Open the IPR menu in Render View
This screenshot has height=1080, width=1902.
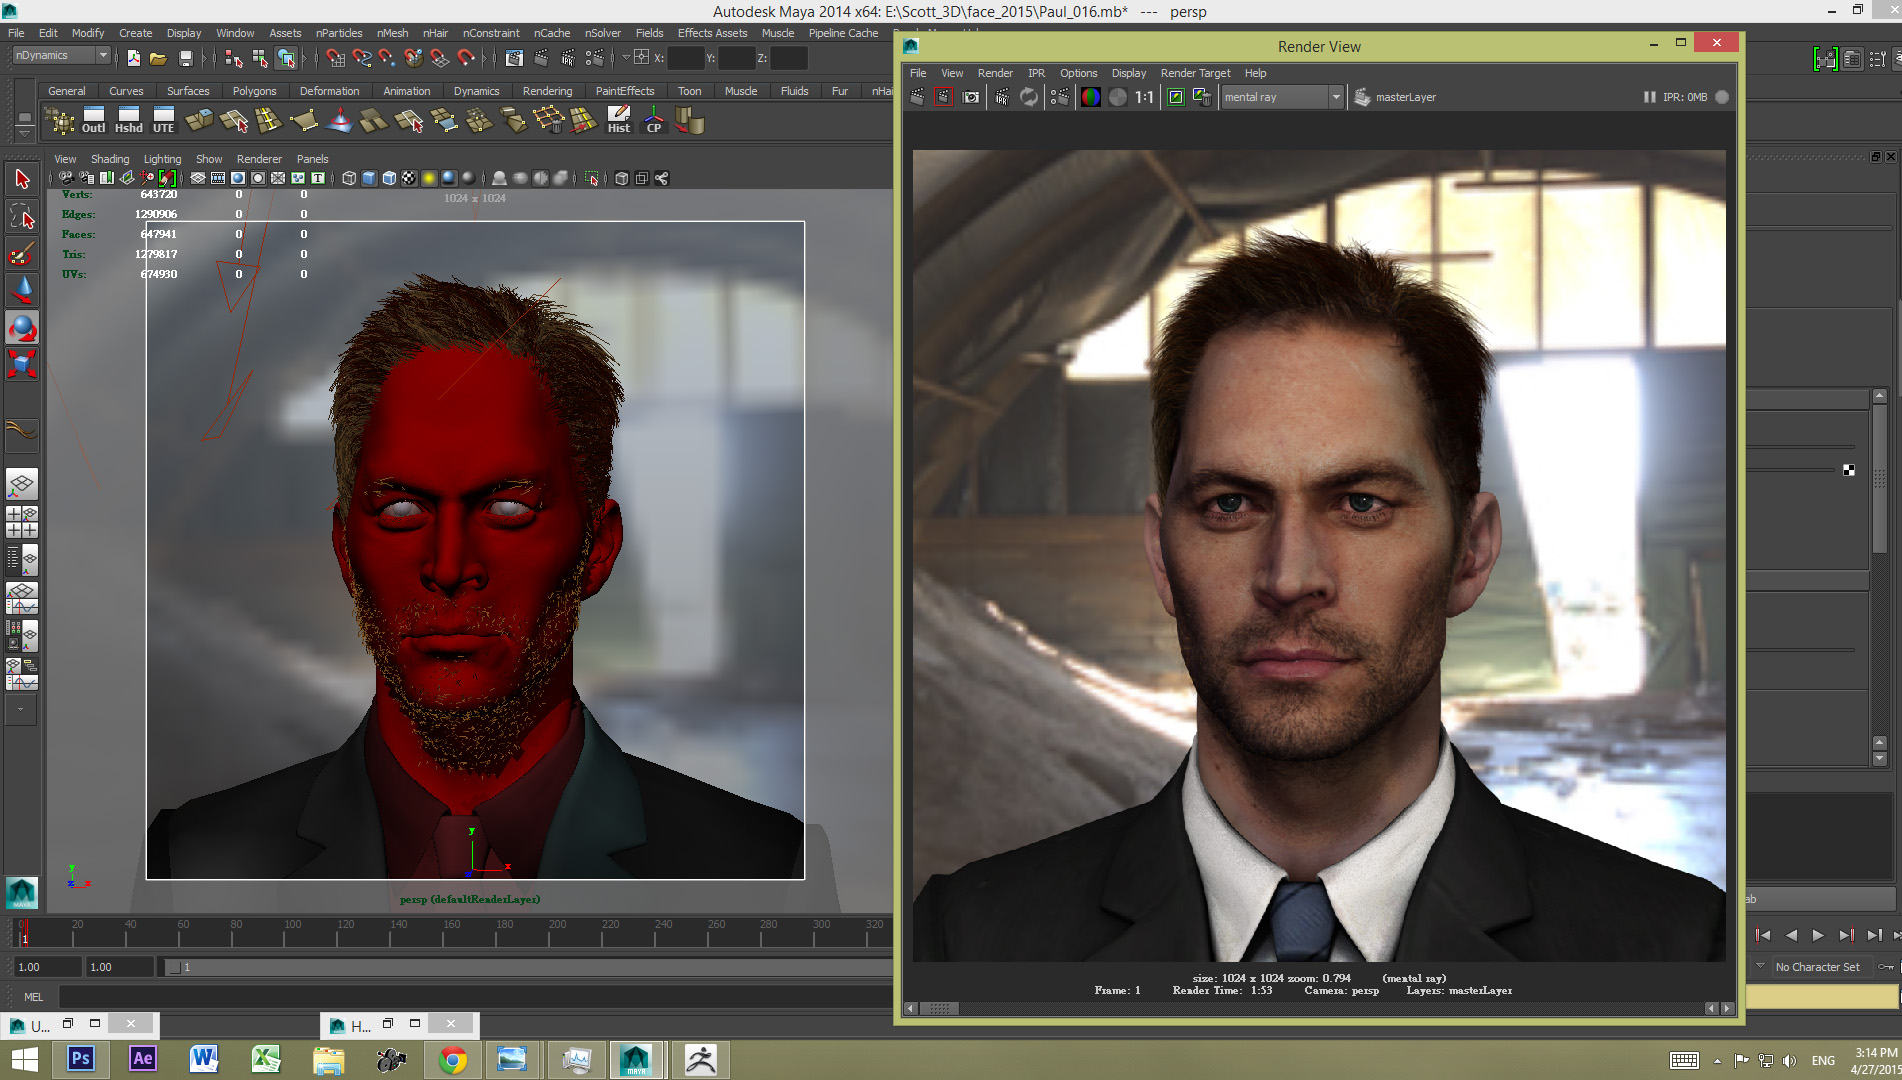1036,73
